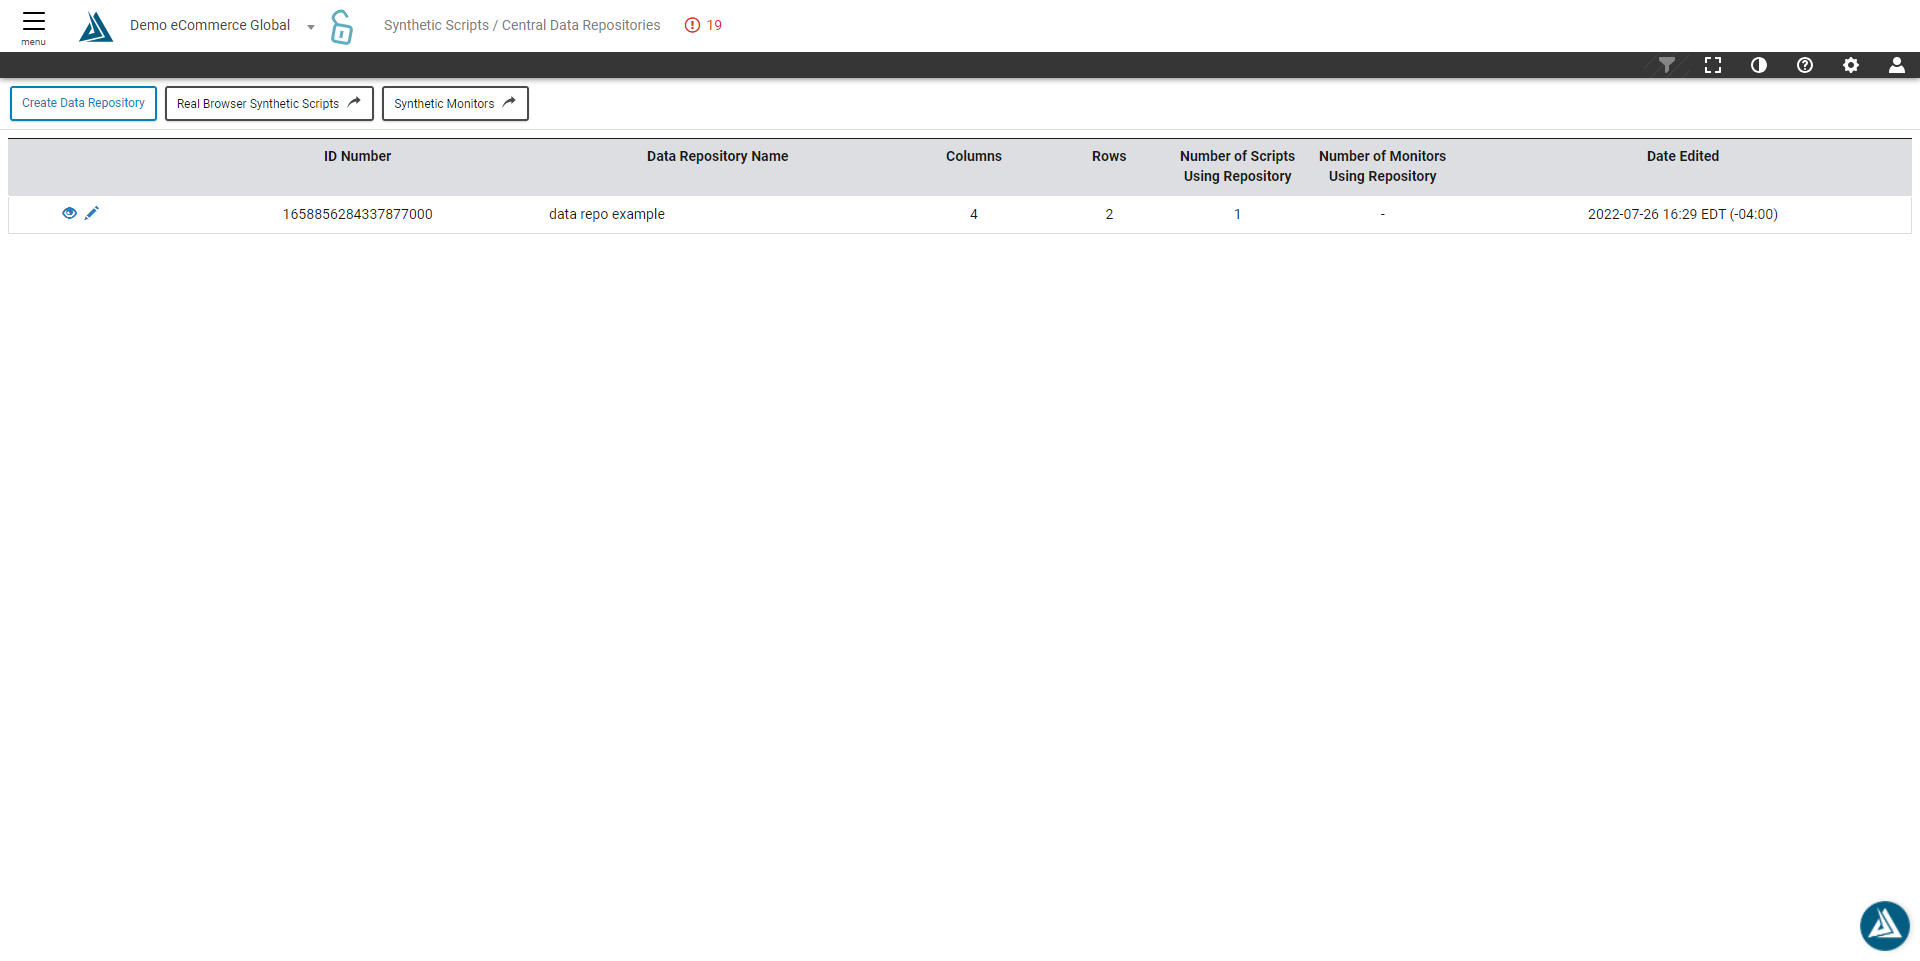Open the help question mark icon
Viewport: 1920px width, 961px height.
1805,65
